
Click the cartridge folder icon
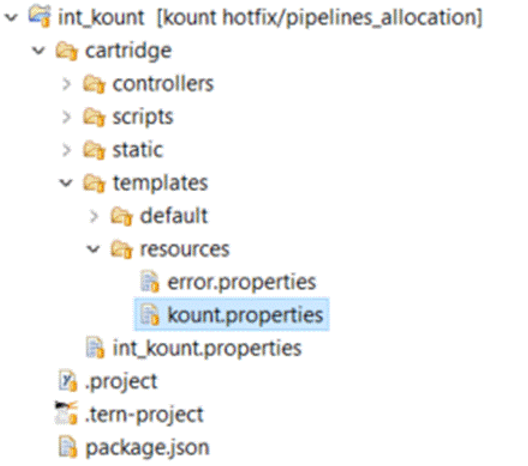click(x=67, y=51)
